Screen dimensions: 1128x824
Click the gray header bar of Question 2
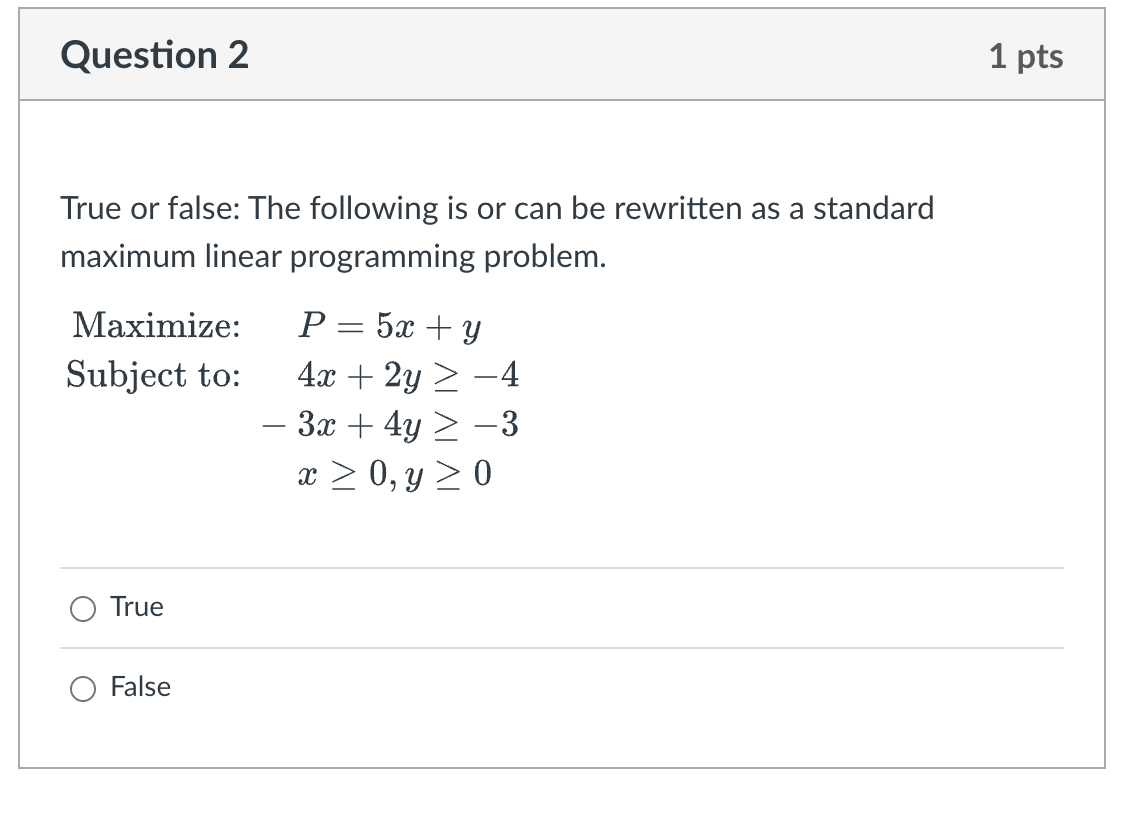560,55
